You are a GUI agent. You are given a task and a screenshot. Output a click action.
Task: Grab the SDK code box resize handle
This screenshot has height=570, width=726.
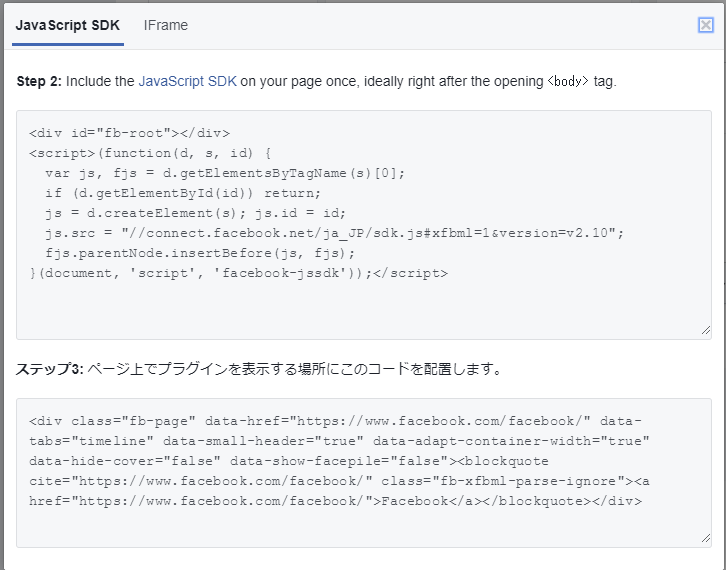706,329
